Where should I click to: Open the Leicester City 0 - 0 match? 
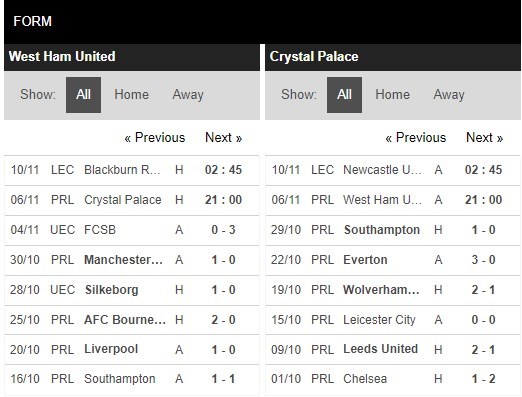pyautogui.click(x=393, y=320)
